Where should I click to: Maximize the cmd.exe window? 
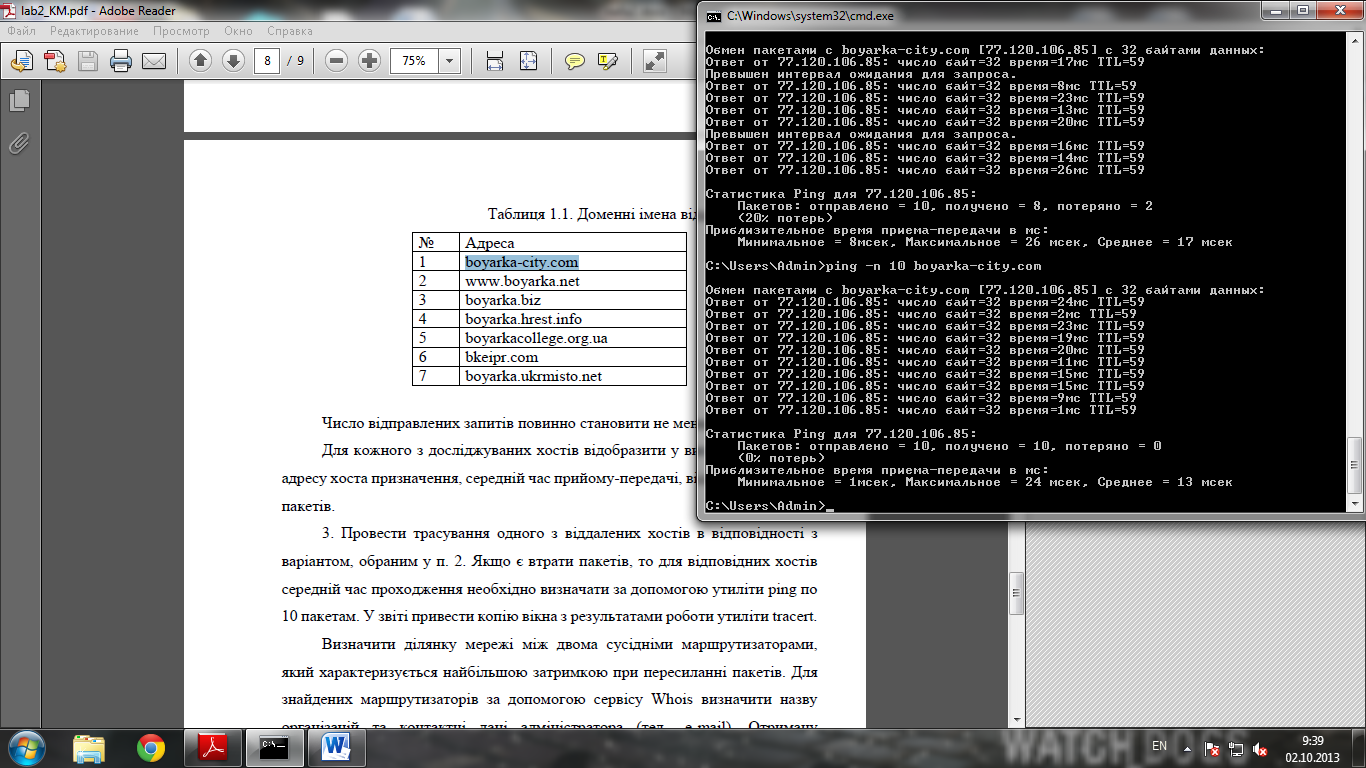point(1301,11)
